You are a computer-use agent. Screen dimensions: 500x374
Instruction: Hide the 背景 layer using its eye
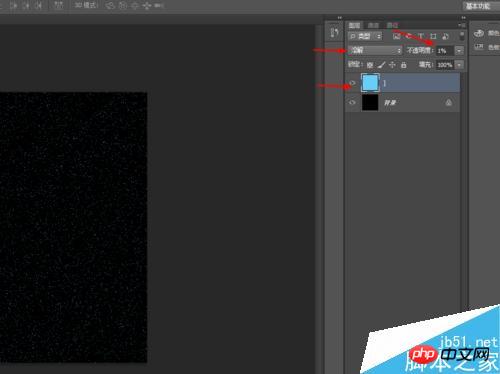click(x=352, y=102)
